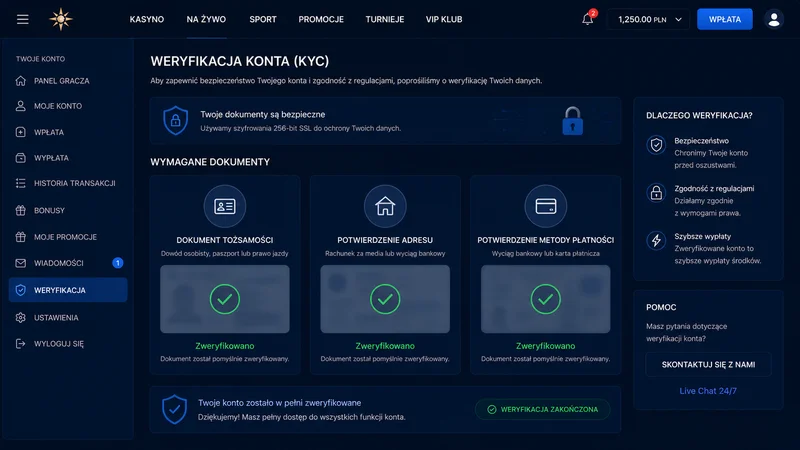Click the sun logo in the header
Viewport: 800px width, 450px height.
(61, 19)
